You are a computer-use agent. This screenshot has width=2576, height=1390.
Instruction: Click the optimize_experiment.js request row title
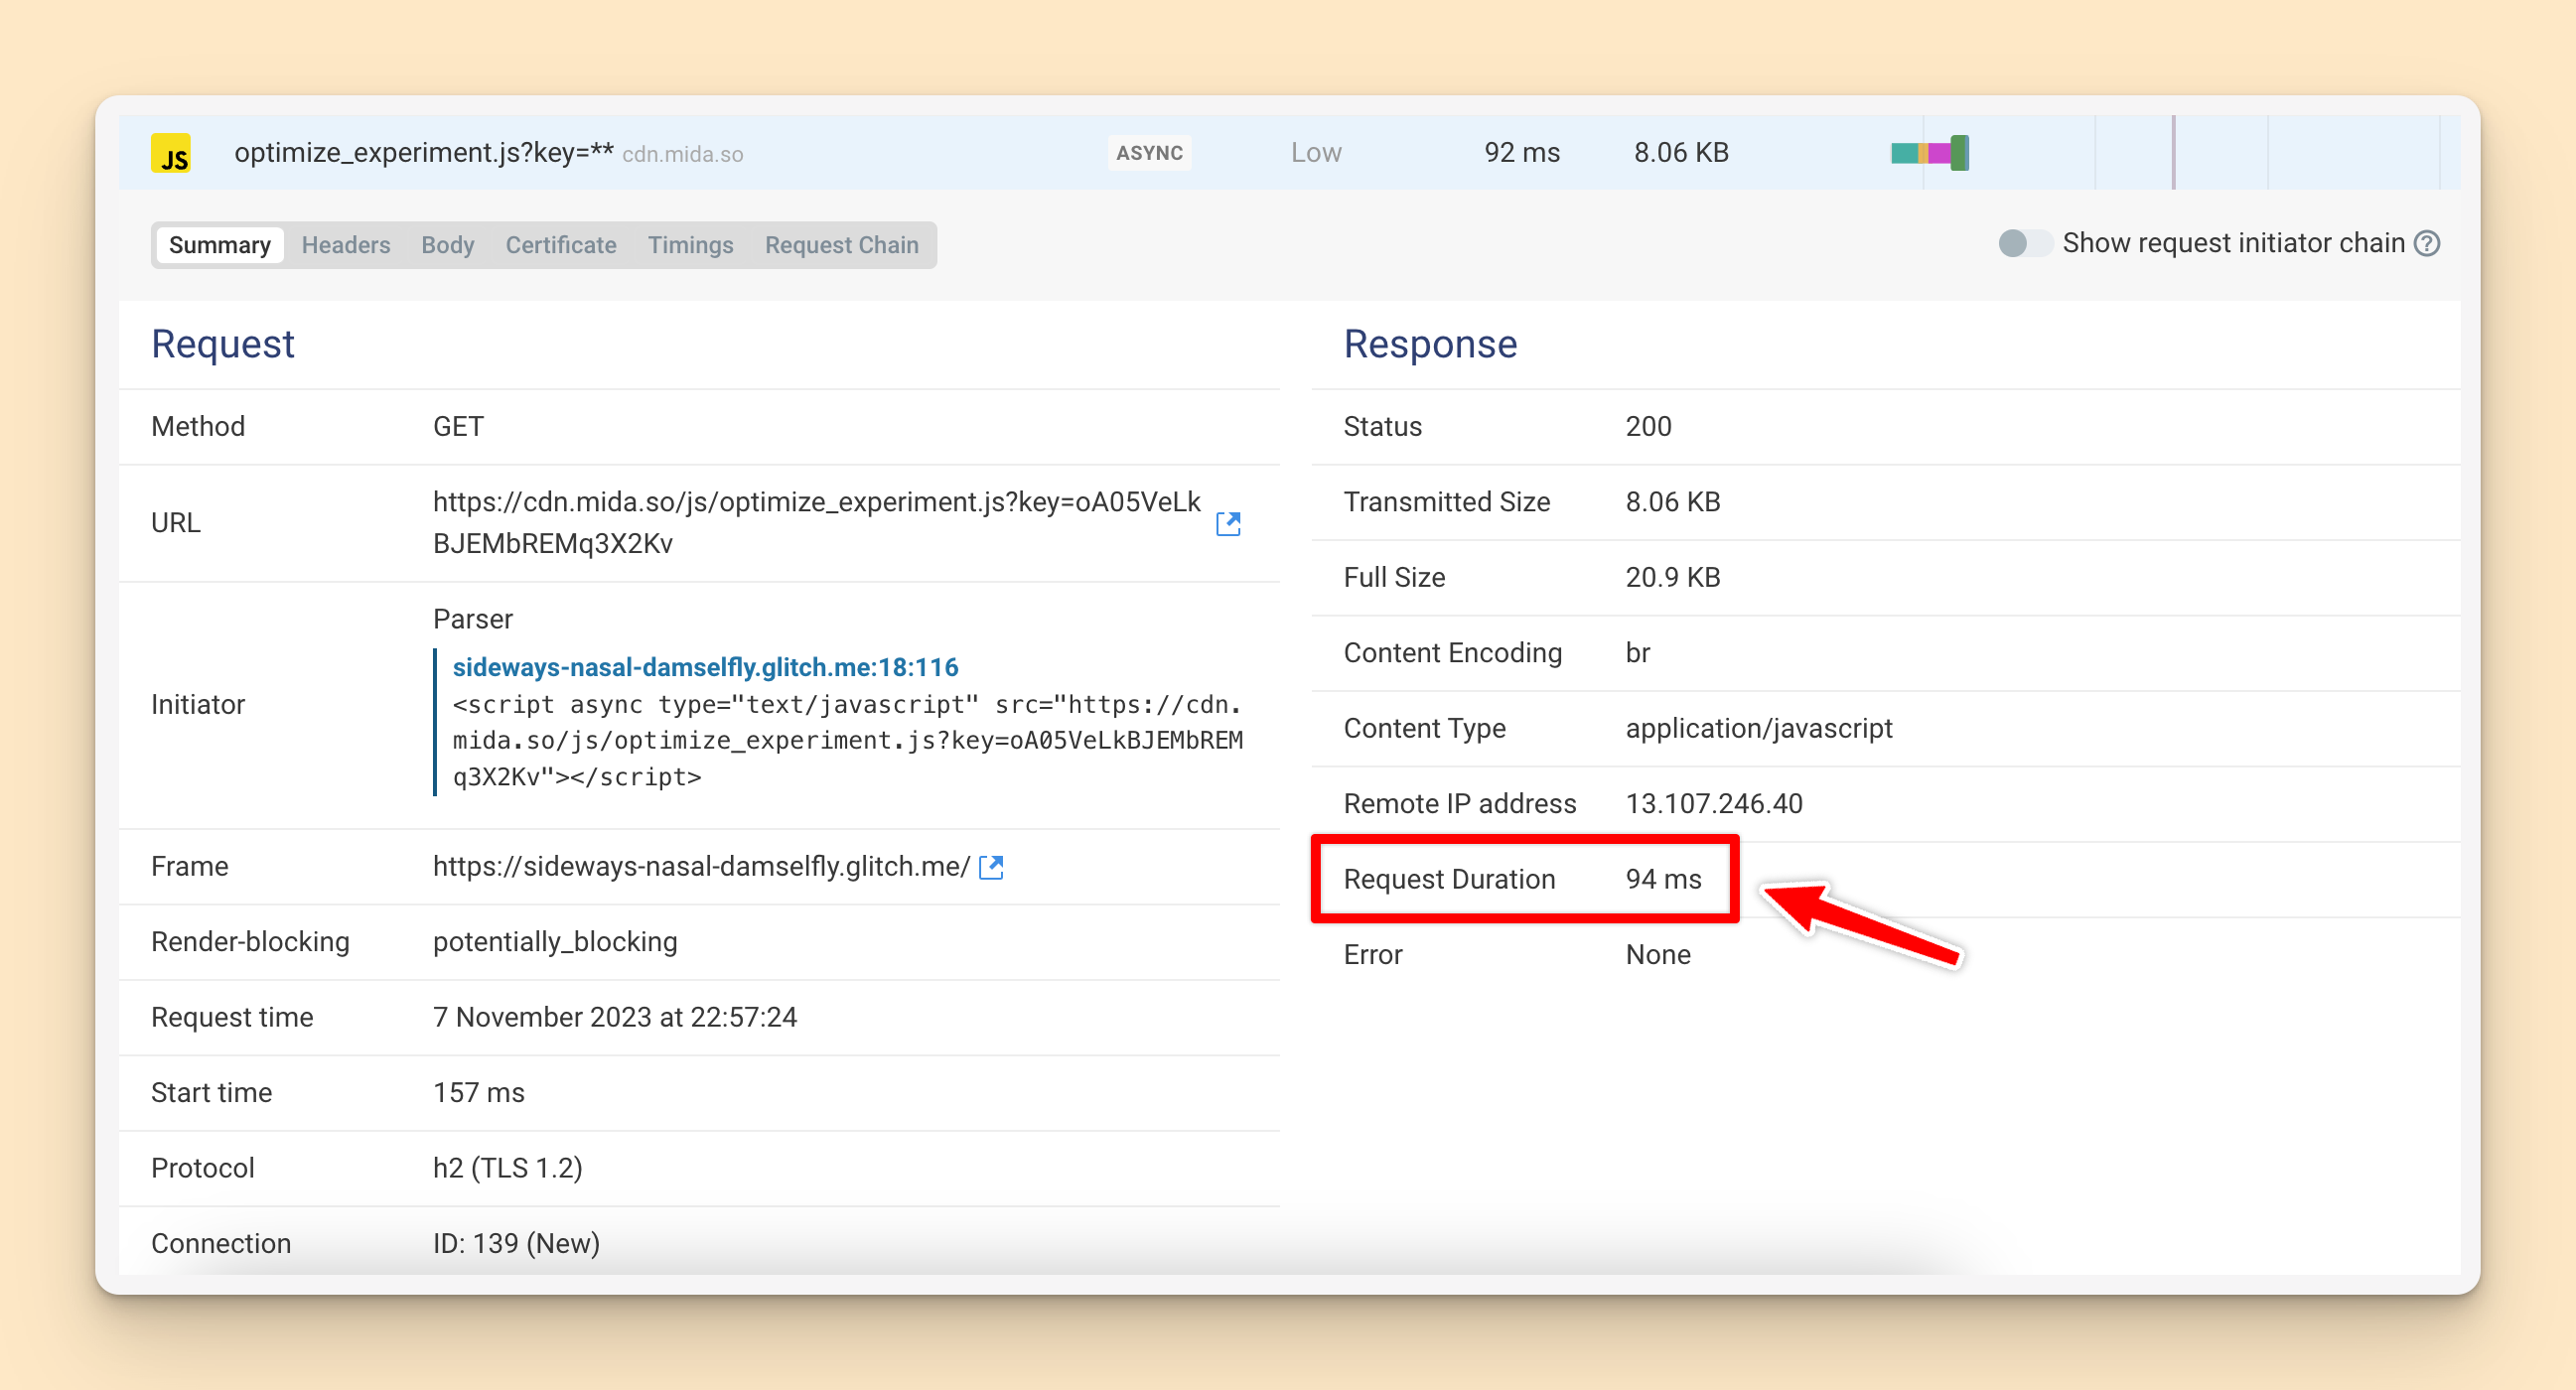click(x=423, y=152)
